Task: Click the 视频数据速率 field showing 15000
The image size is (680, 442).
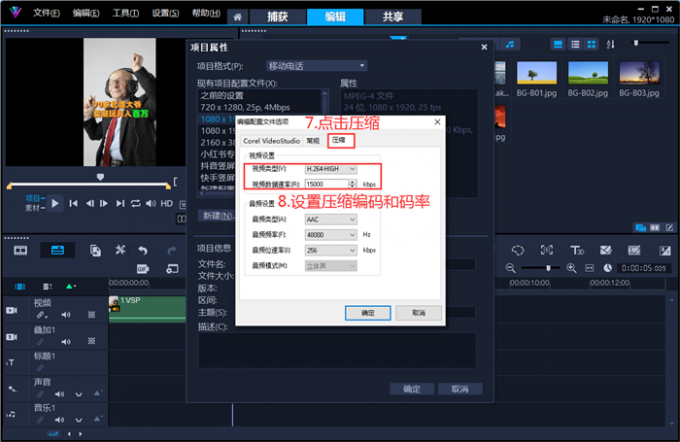Action: tap(327, 184)
